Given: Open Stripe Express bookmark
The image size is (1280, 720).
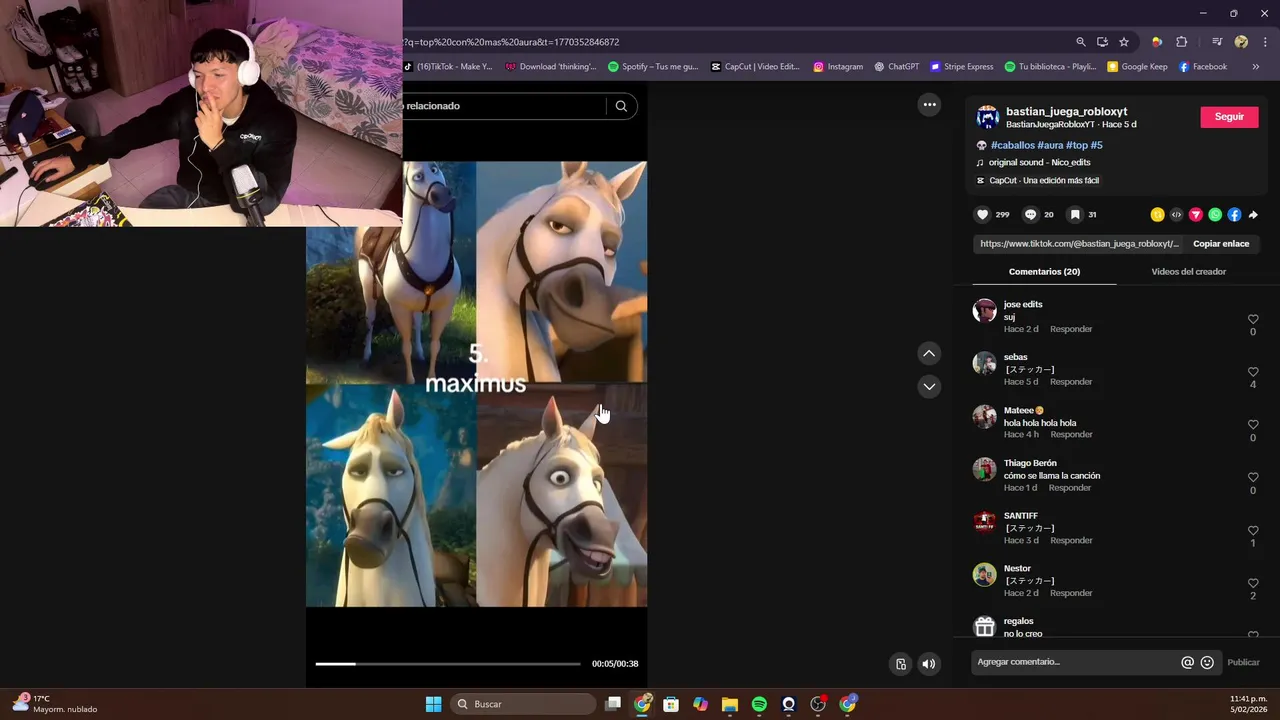Looking at the screenshot, I should (962, 67).
